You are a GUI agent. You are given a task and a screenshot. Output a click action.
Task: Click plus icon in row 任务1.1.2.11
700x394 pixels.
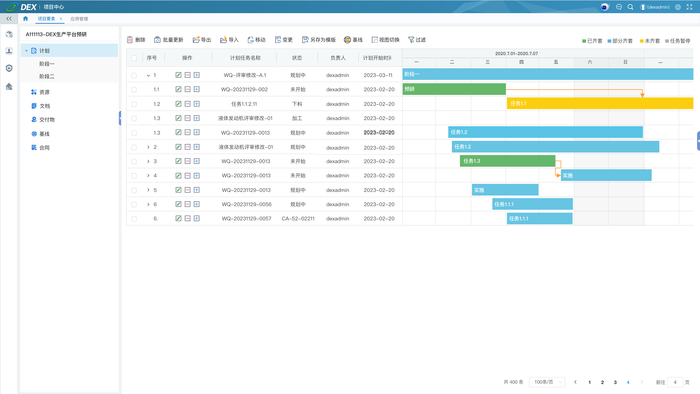pyautogui.click(x=196, y=104)
